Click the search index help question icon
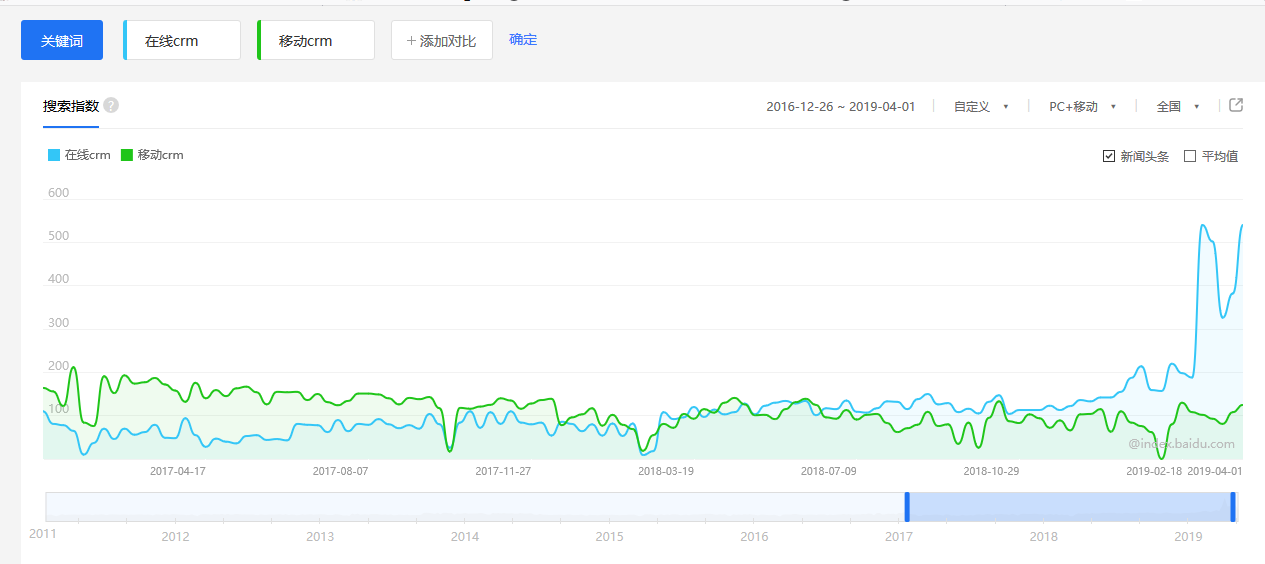 (111, 106)
